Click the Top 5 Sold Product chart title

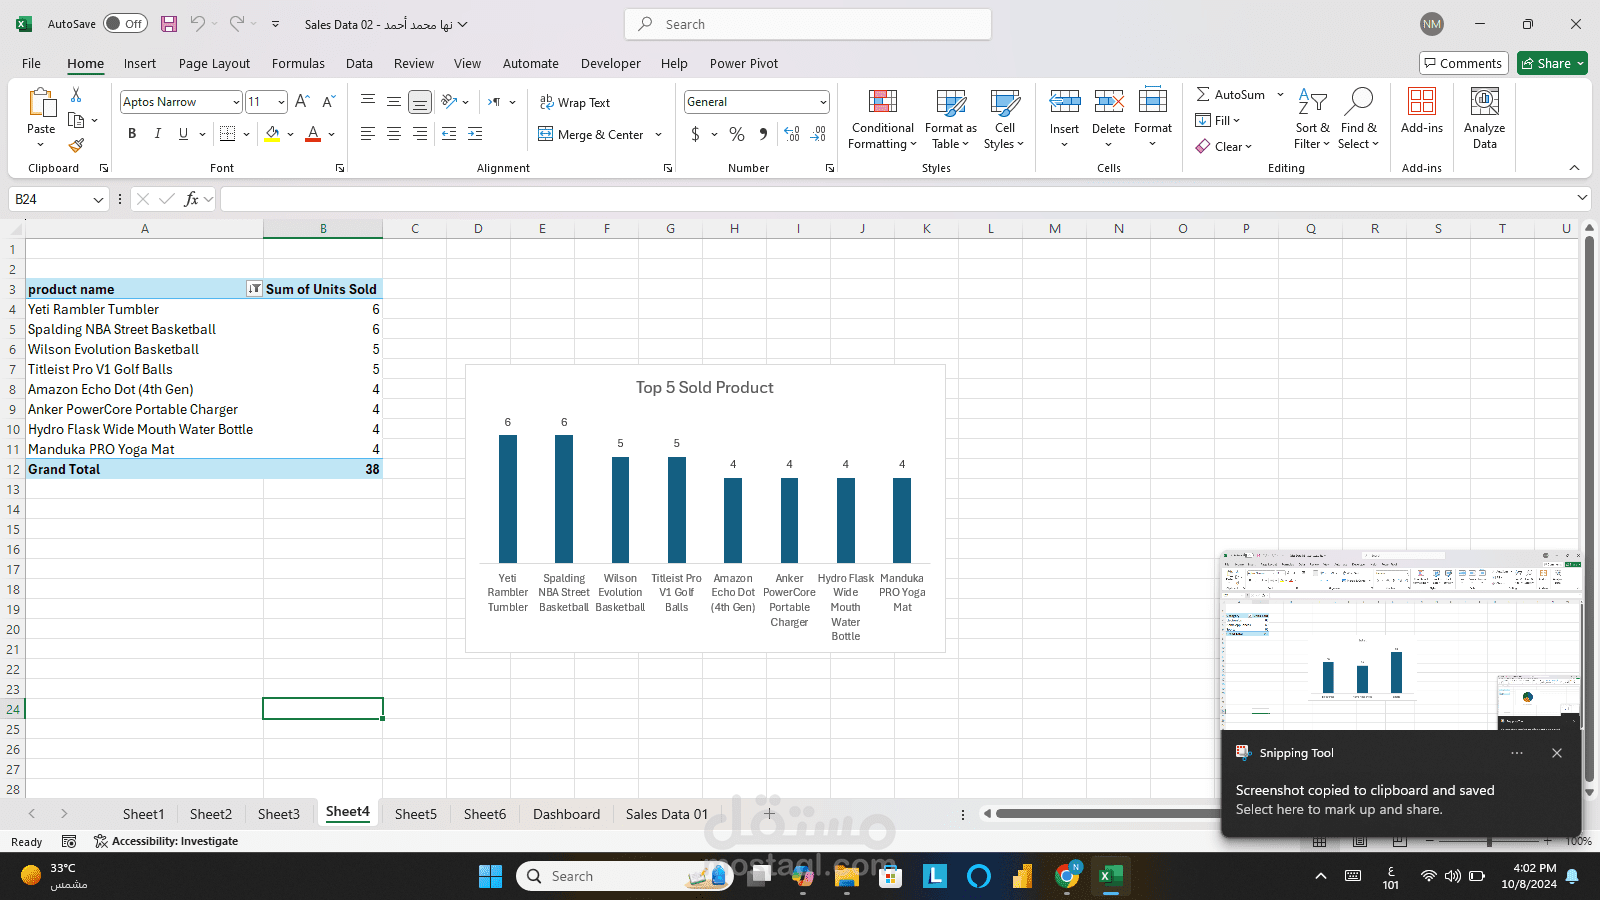click(x=705, y=387)
